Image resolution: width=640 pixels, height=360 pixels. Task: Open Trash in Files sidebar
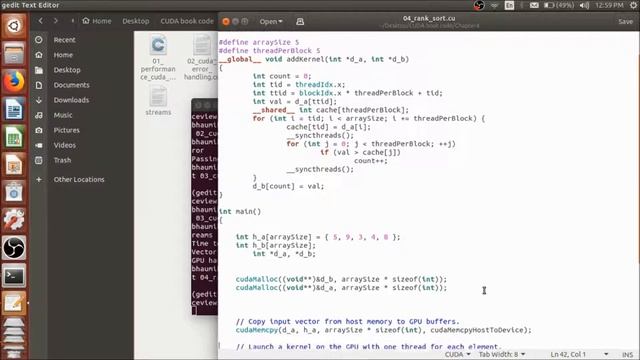point(62,160)
